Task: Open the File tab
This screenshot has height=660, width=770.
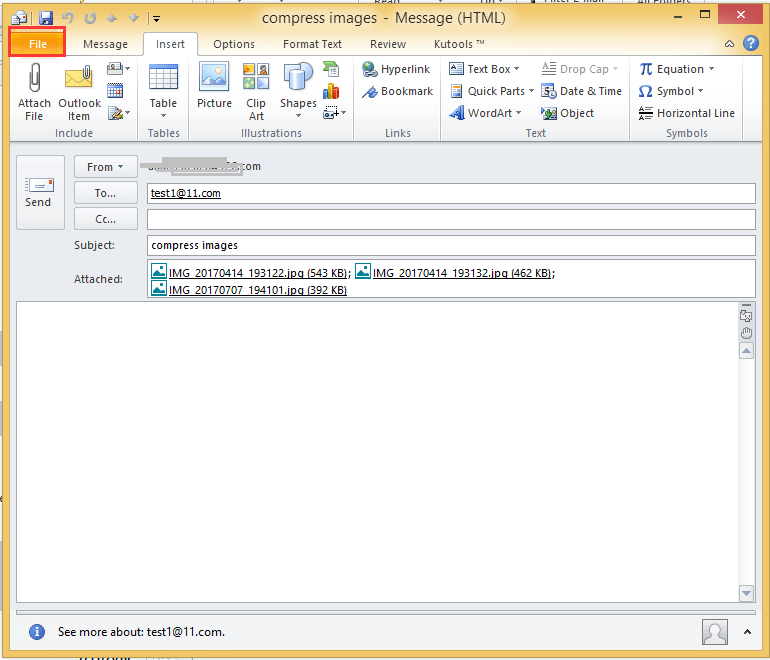Action: coord(37,44)
